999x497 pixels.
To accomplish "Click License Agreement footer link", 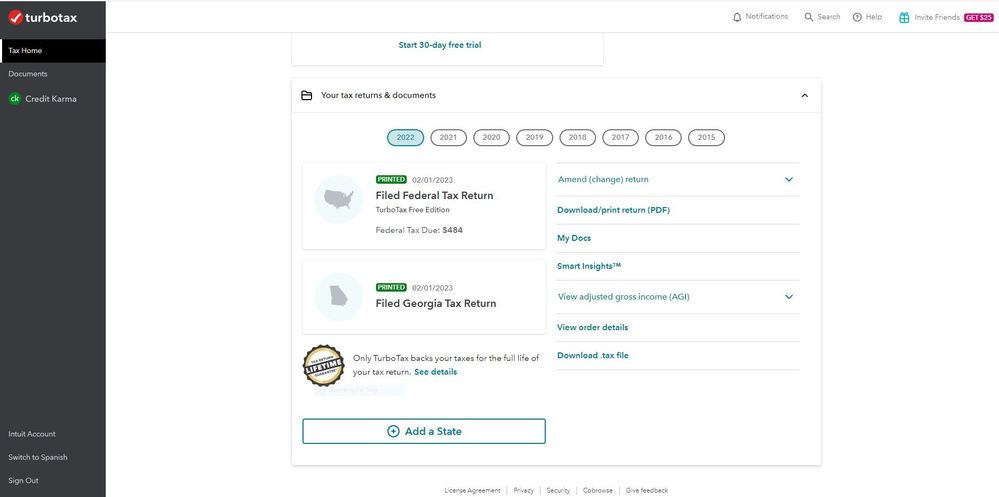I will [x=472, y=491].
